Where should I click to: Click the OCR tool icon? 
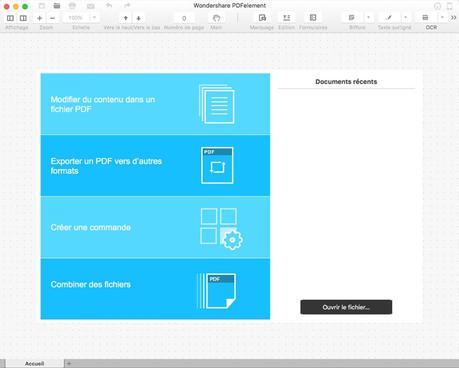(425, 17)
